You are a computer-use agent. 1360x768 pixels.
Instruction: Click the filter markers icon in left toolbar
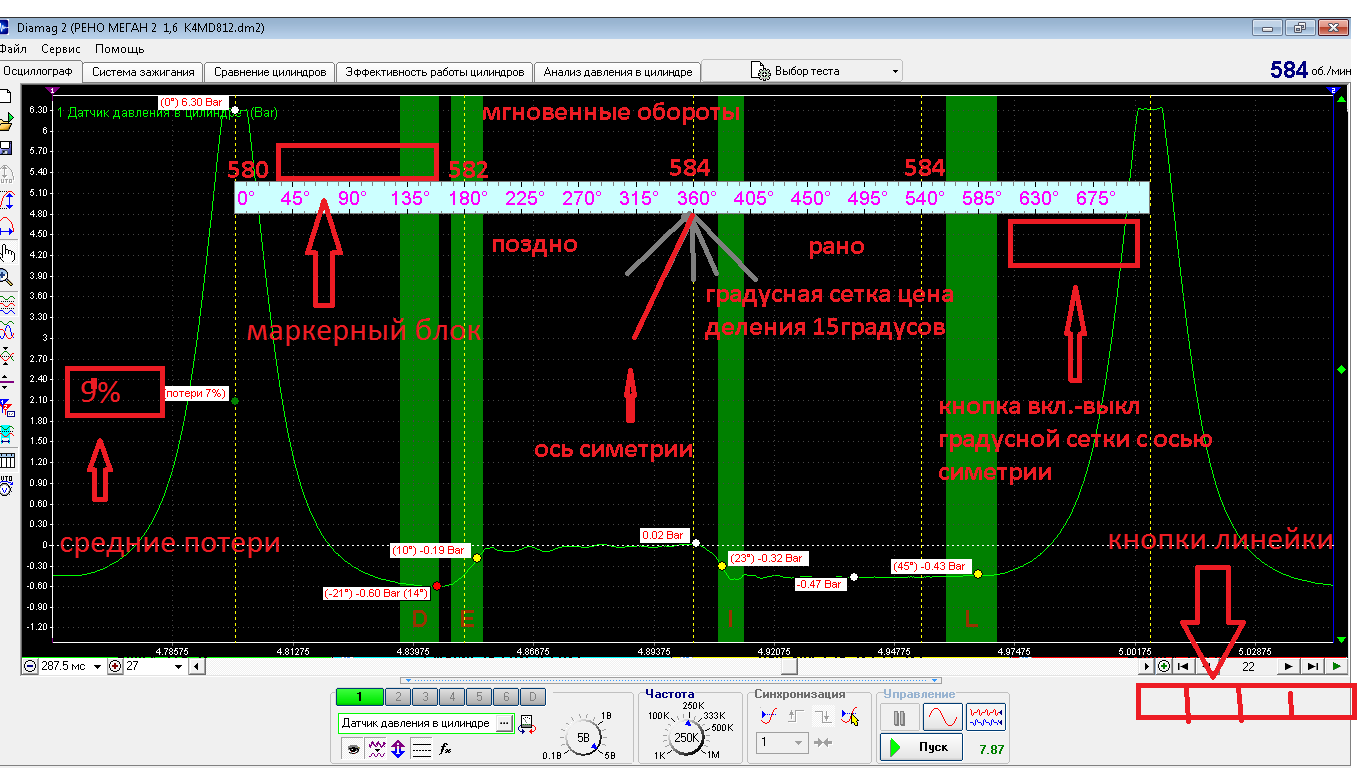coord(6,408)
